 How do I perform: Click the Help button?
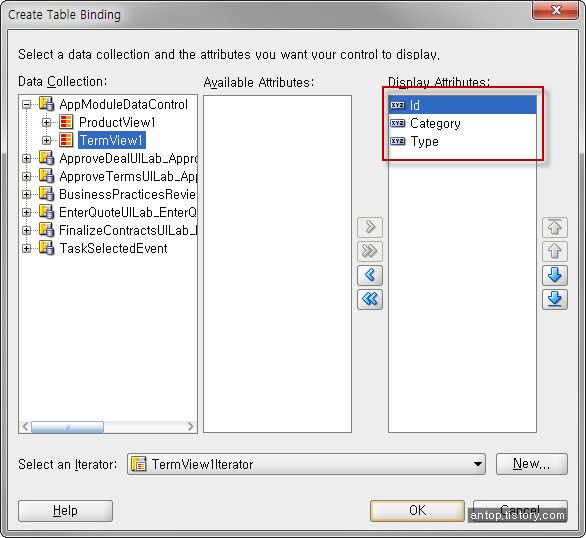point(65,510)
